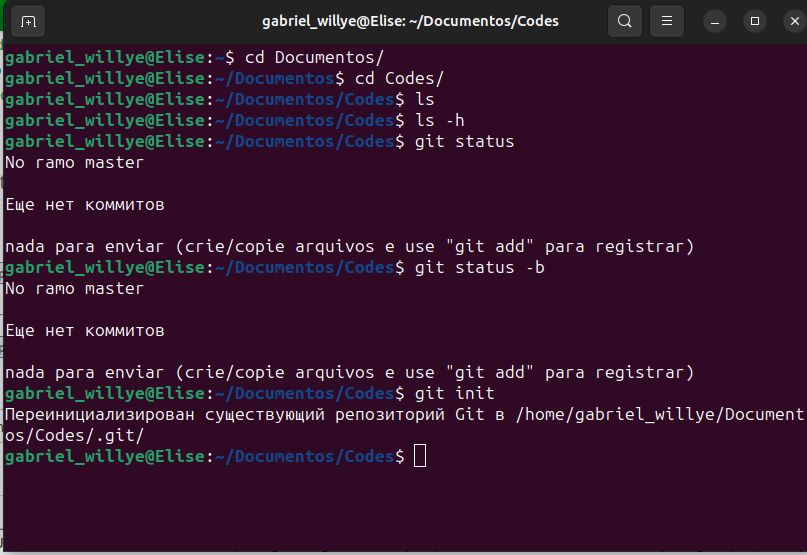Click the second 'nada para enviar' output line
The height and width of the screenshot is (555, 807).
(x=349, y=373)
